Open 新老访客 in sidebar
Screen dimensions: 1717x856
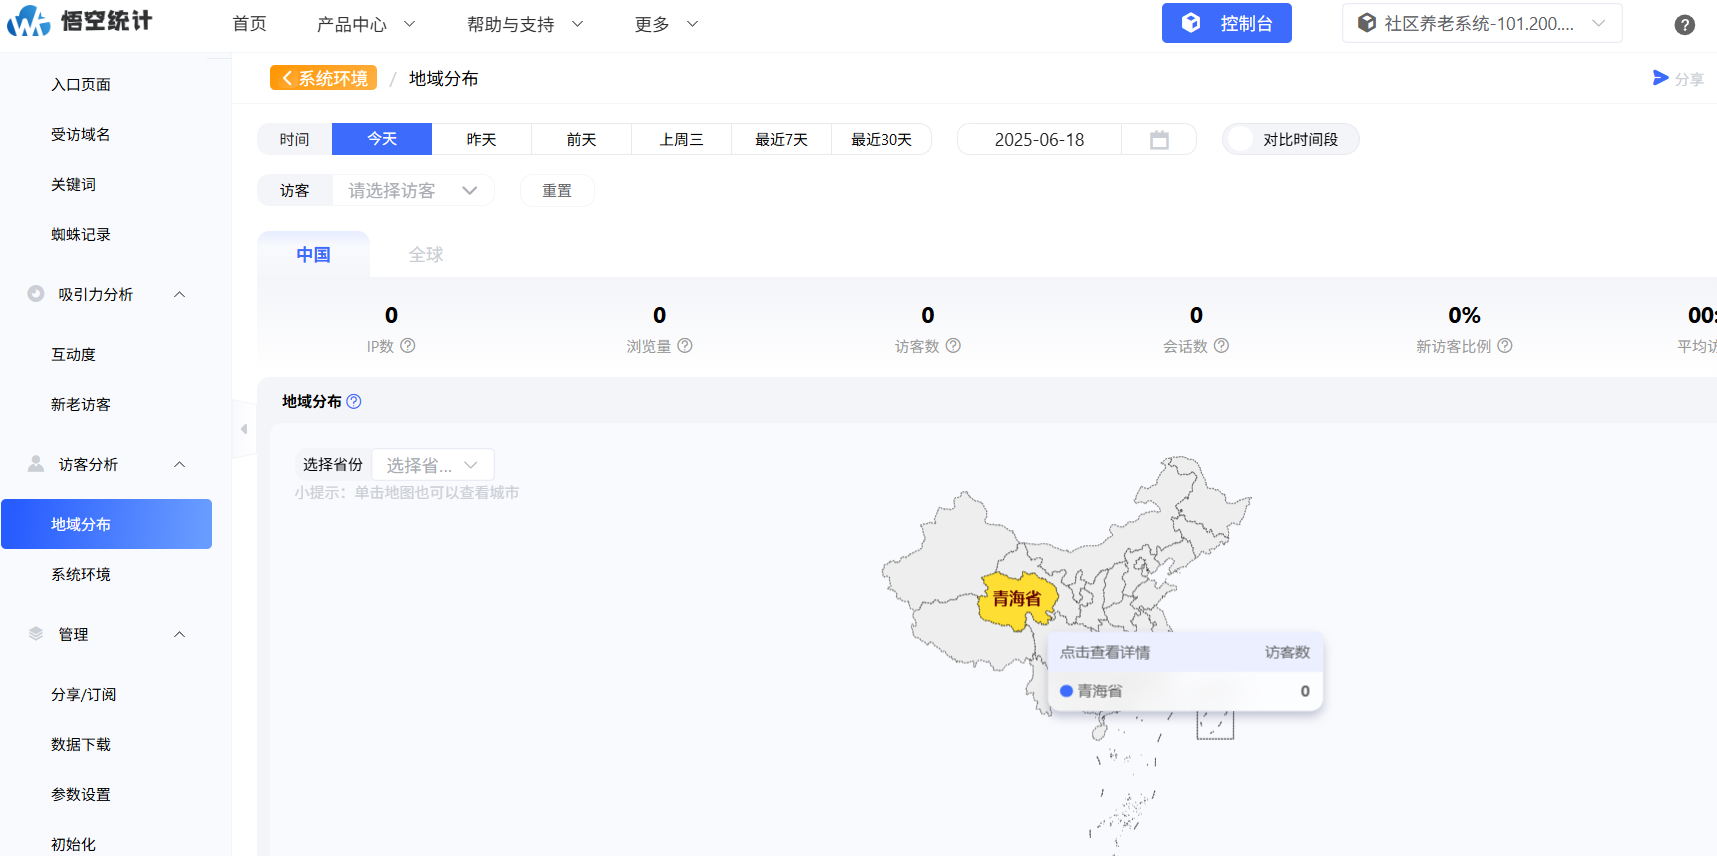[x=81, y=404]
